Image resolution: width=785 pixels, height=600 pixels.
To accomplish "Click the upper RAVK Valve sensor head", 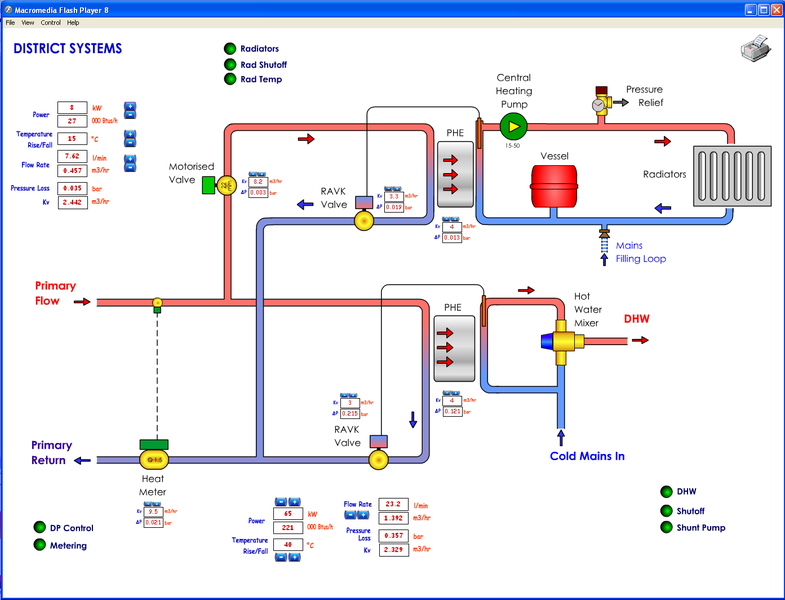I will click(x=364, y=202).
